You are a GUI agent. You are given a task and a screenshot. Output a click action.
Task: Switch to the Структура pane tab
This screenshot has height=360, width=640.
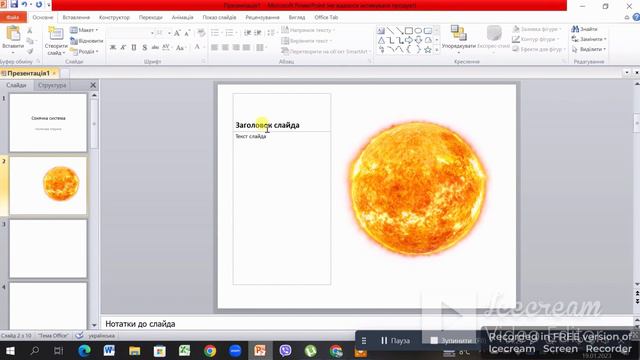(52, 85)
